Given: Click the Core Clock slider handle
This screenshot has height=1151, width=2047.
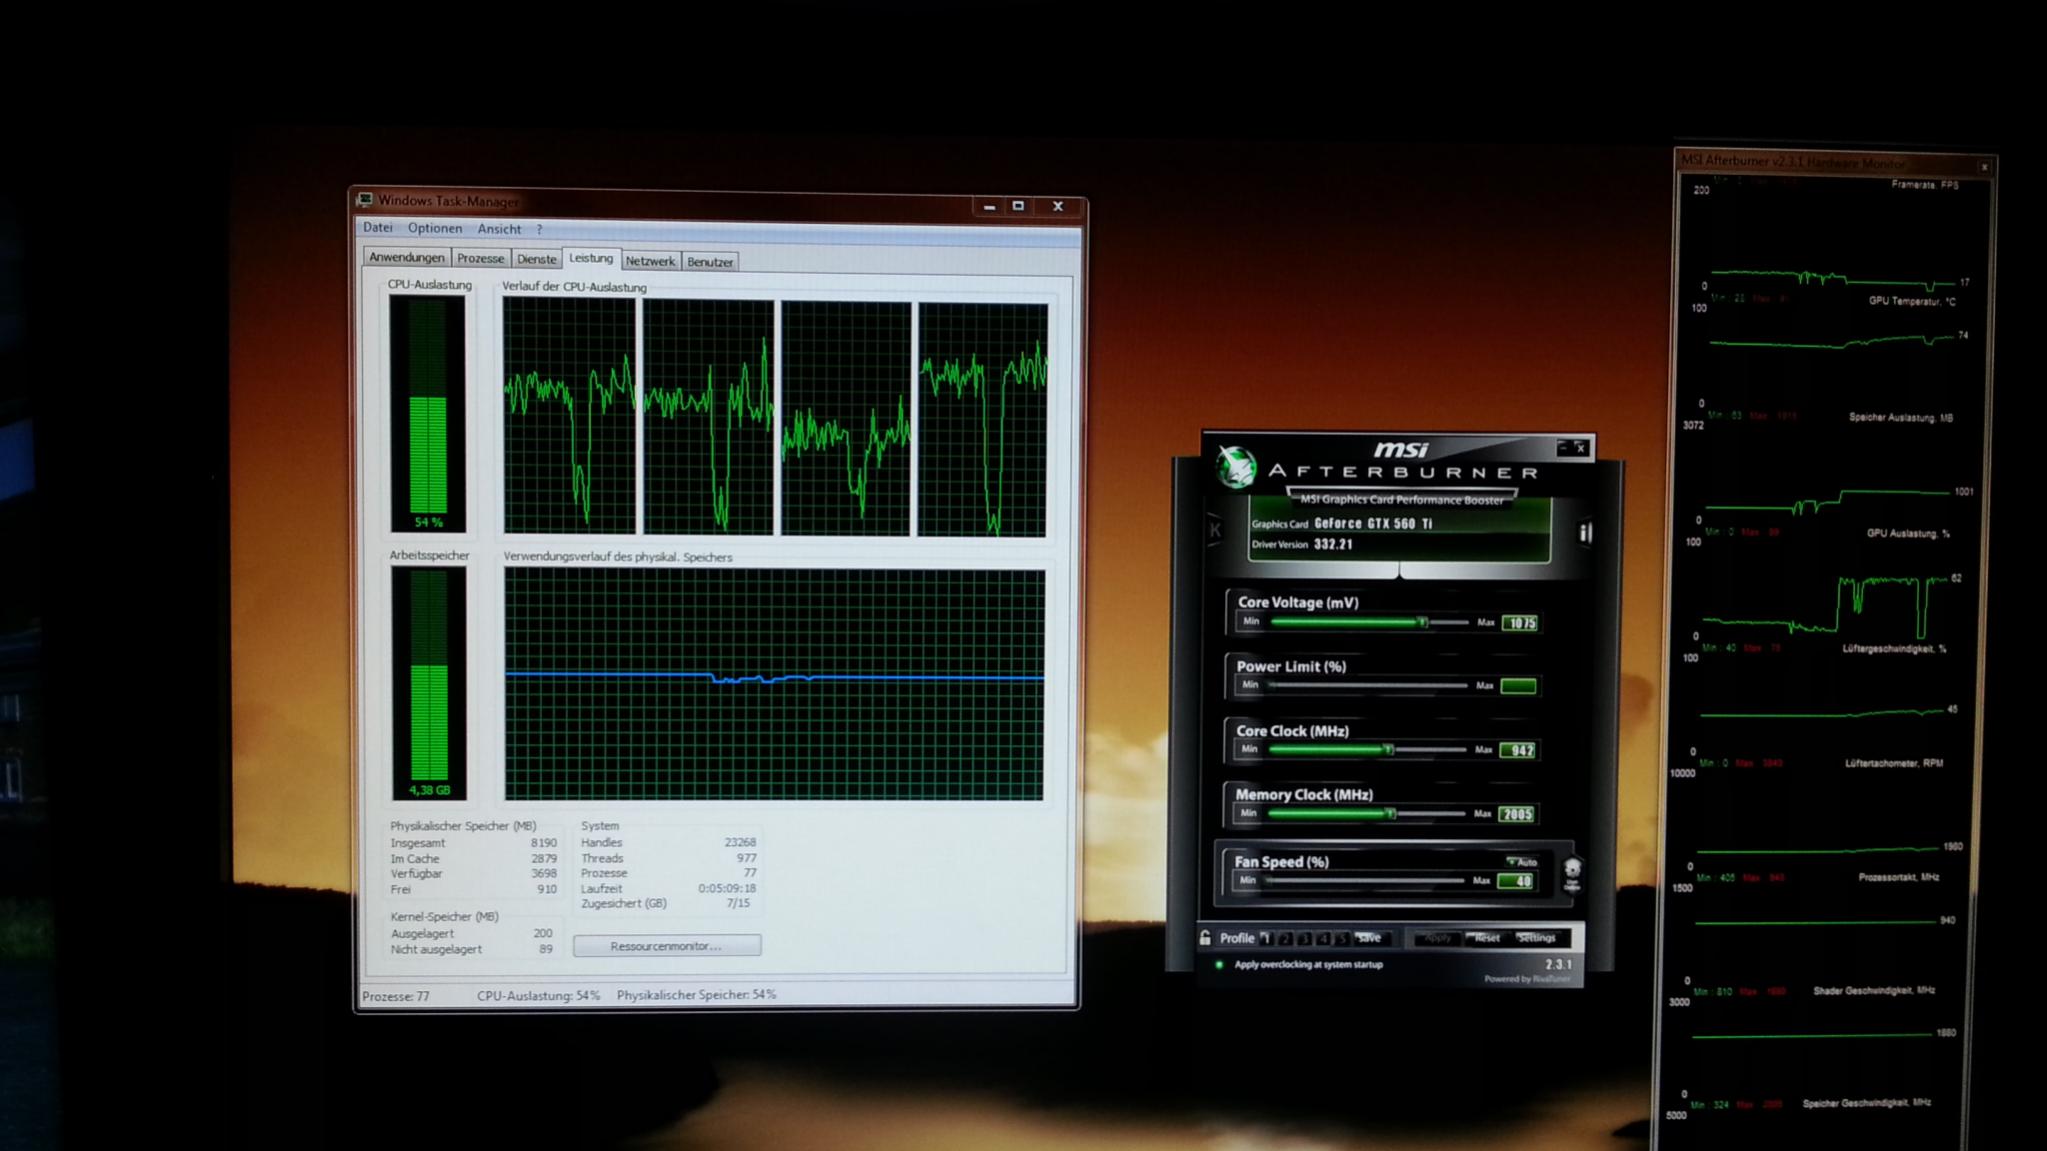Looking at the screenshot, I should (1388, 749).
